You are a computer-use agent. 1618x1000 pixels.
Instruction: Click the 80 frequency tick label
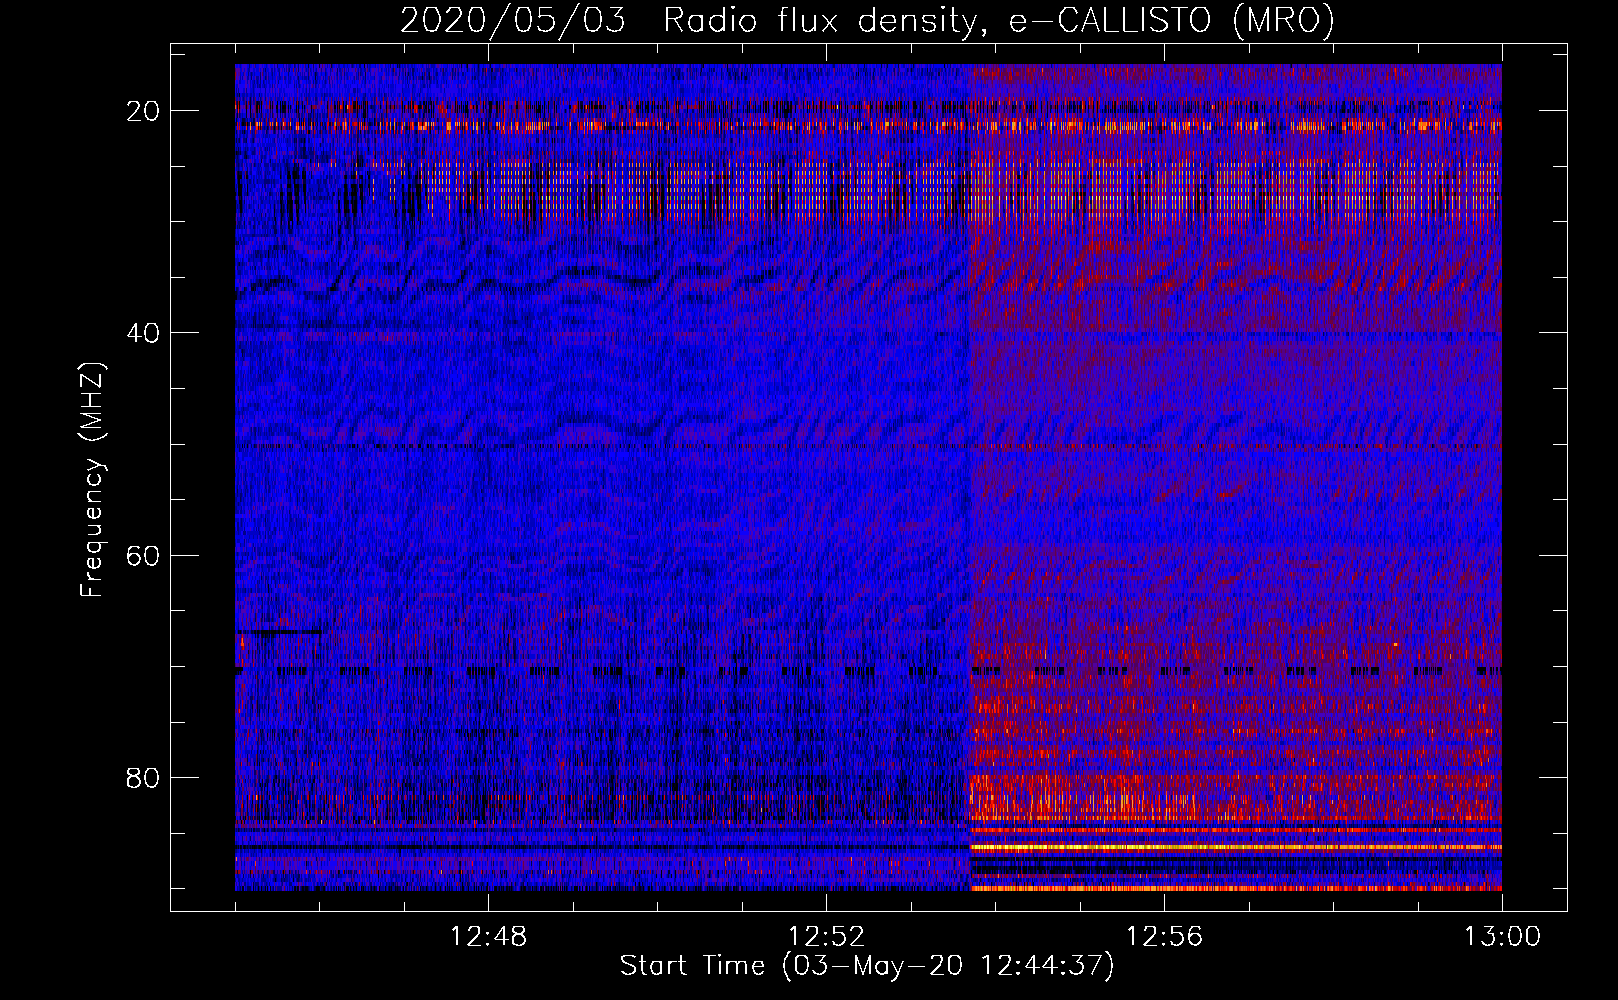(x=143, y=777)
